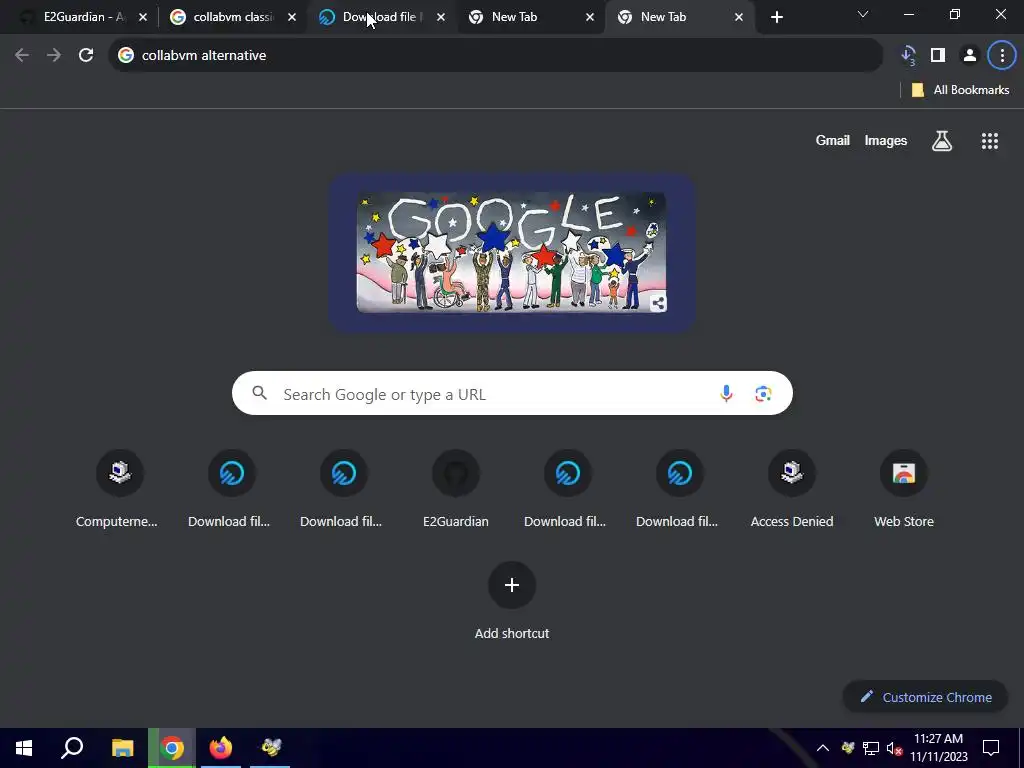The width and height of the screenshot is (1024, 768).
Task: Switch to the E2Guardian tab
Action: [x=84, y=17]
